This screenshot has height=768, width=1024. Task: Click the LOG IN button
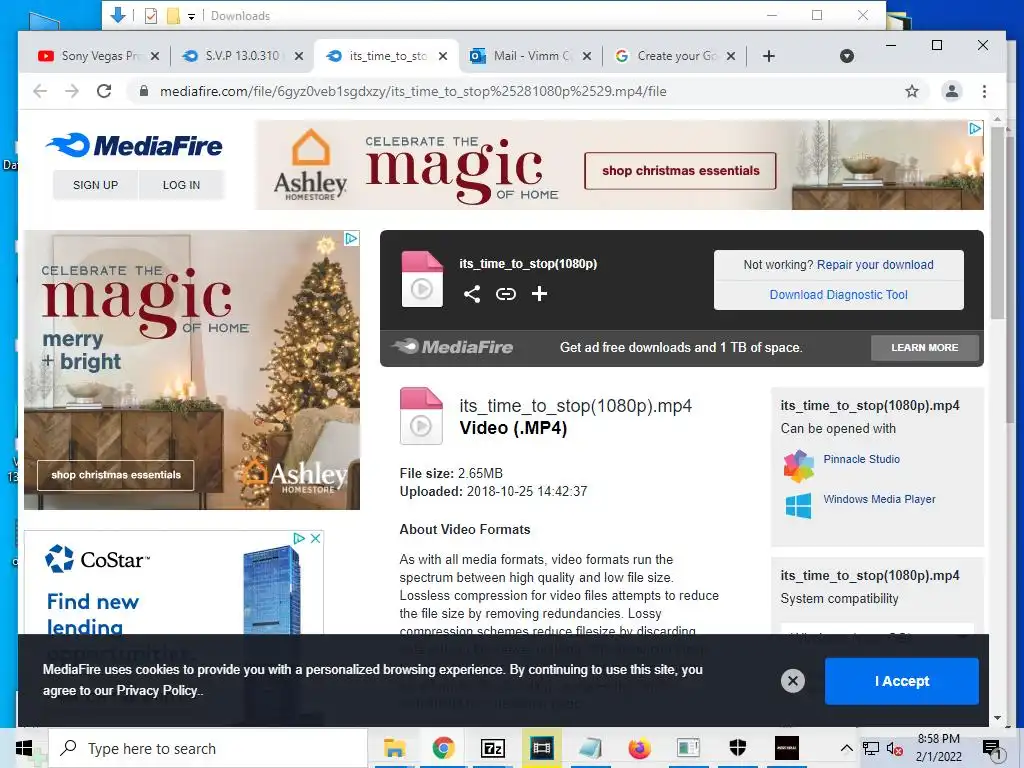tap(182, 185)
